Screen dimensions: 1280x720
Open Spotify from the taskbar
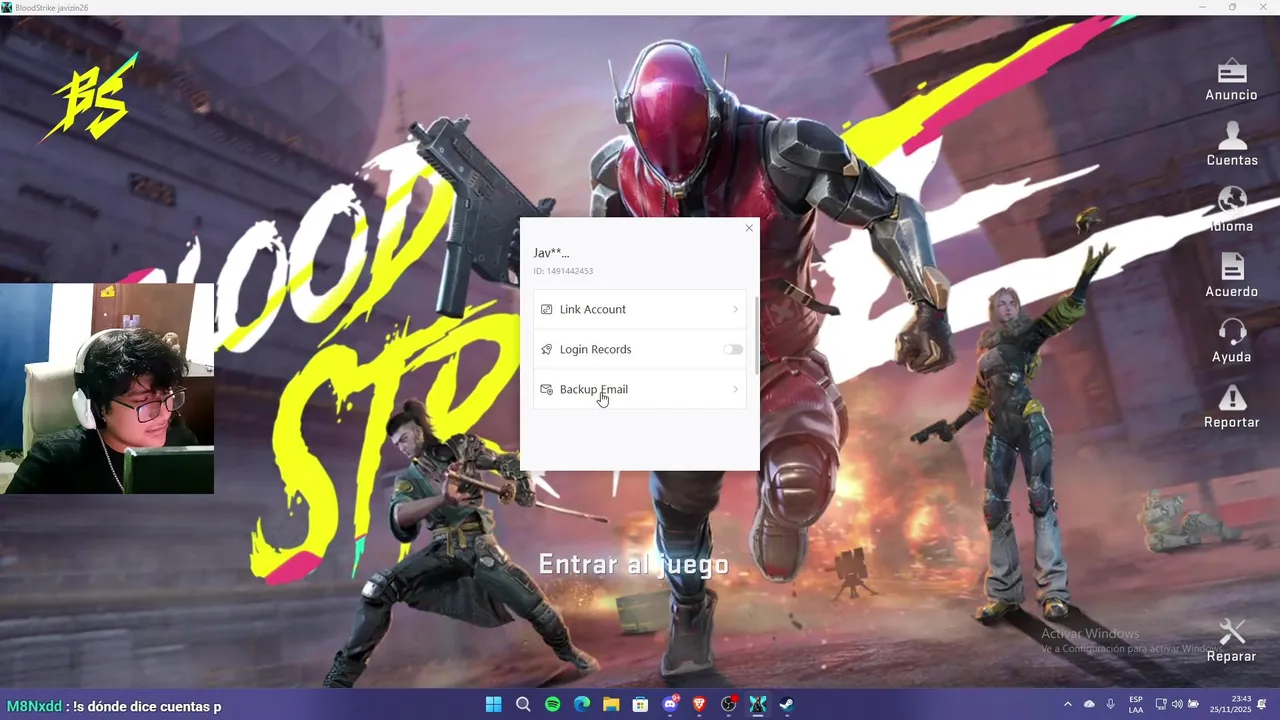[x=552, y=704]
